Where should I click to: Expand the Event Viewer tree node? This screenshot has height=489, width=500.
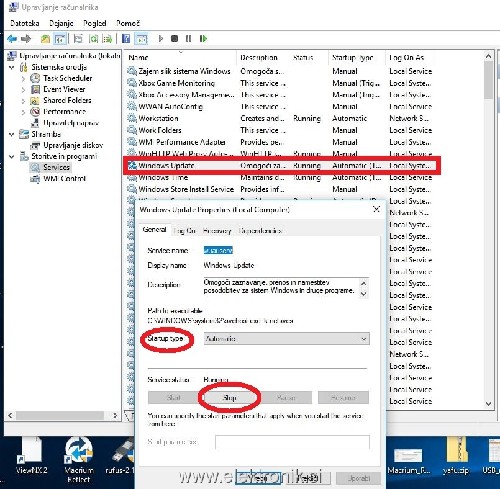click(23, 90)
